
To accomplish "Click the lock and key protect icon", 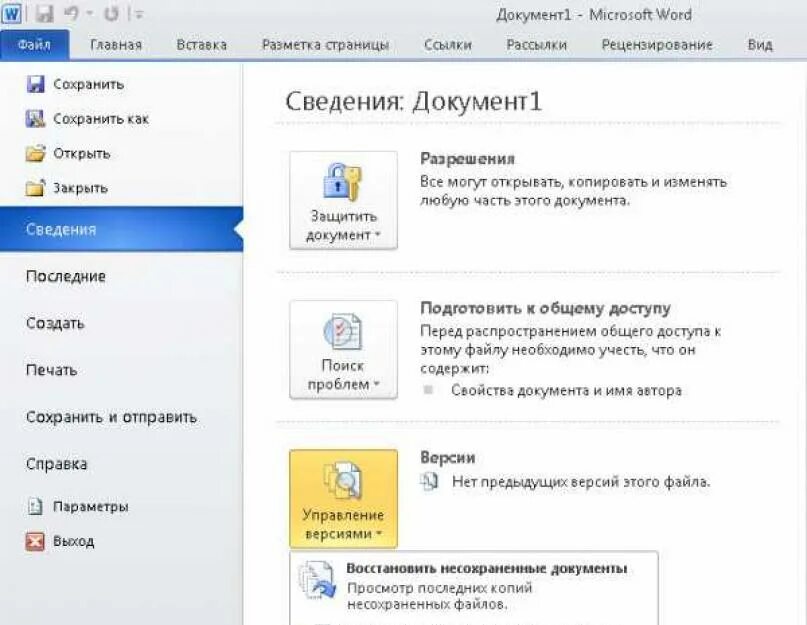I will coord(342,182).
